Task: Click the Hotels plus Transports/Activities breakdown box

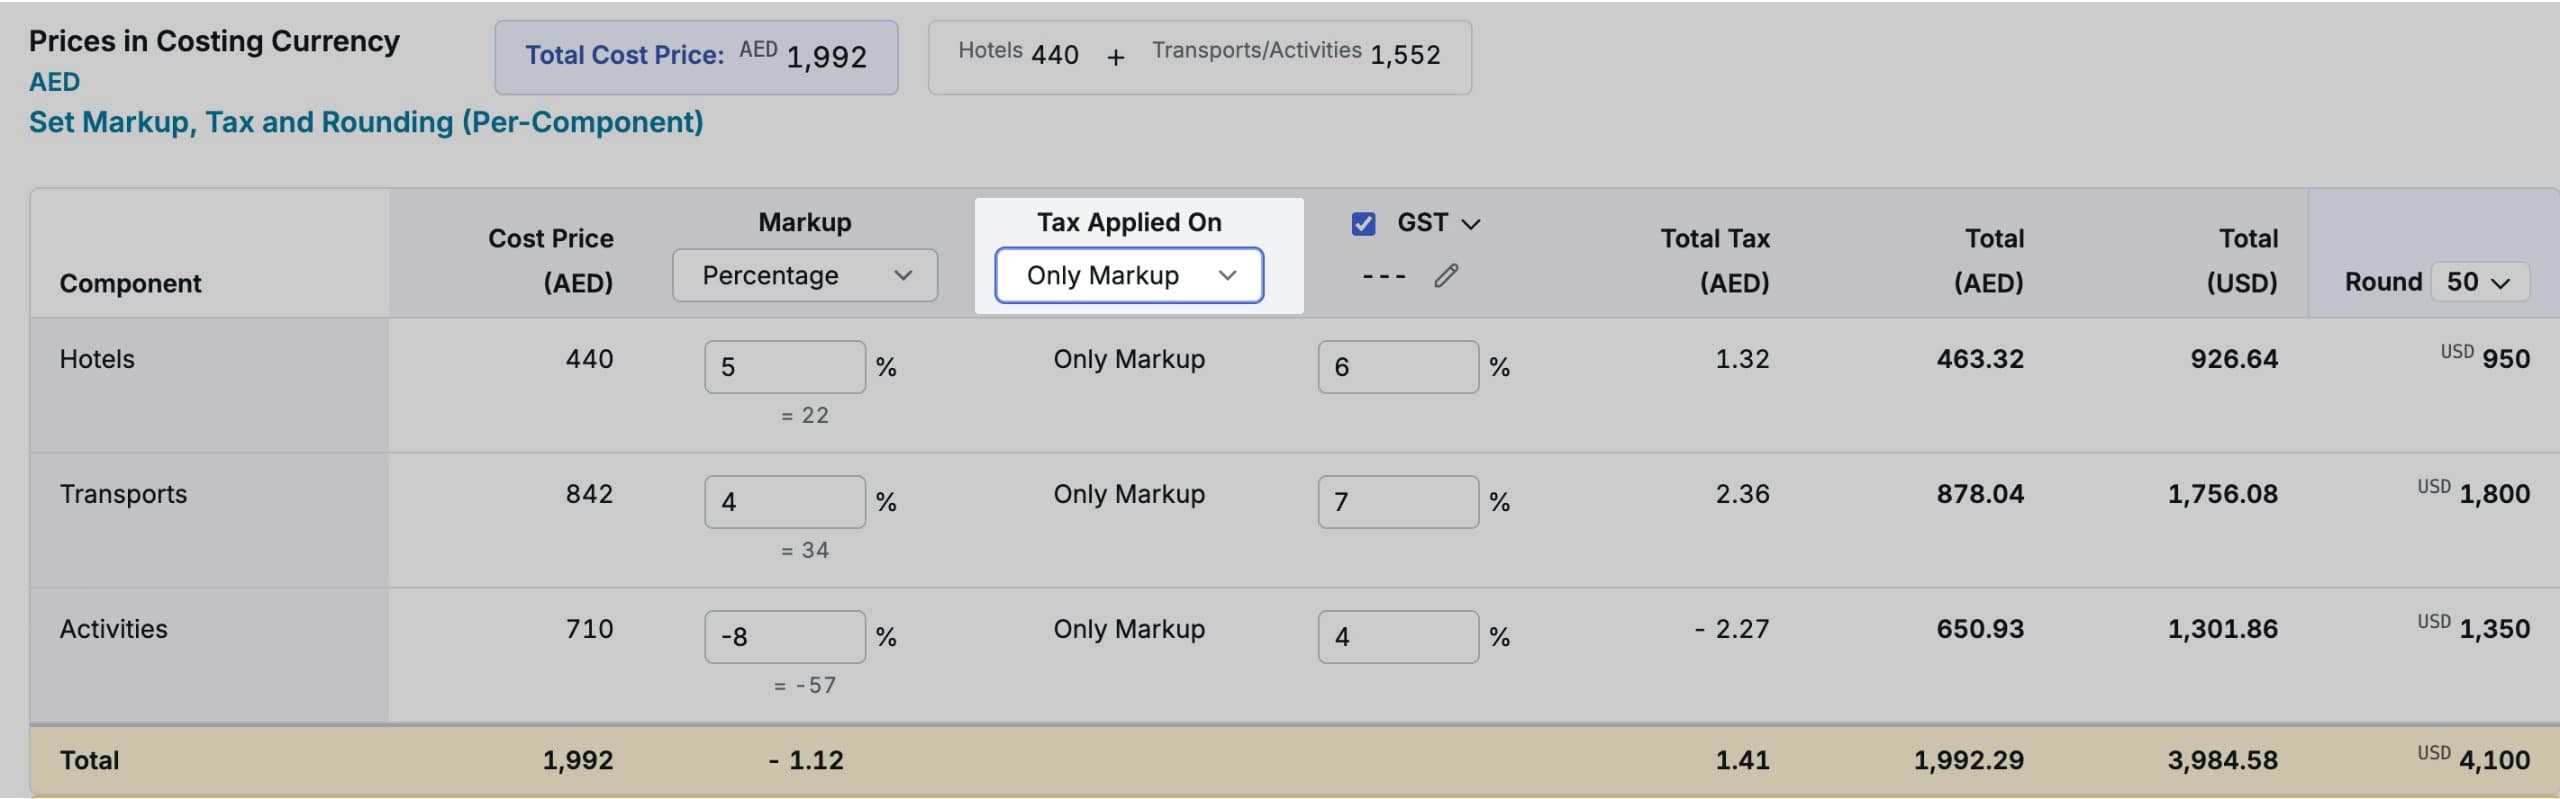Action: tap(1199, 57)
